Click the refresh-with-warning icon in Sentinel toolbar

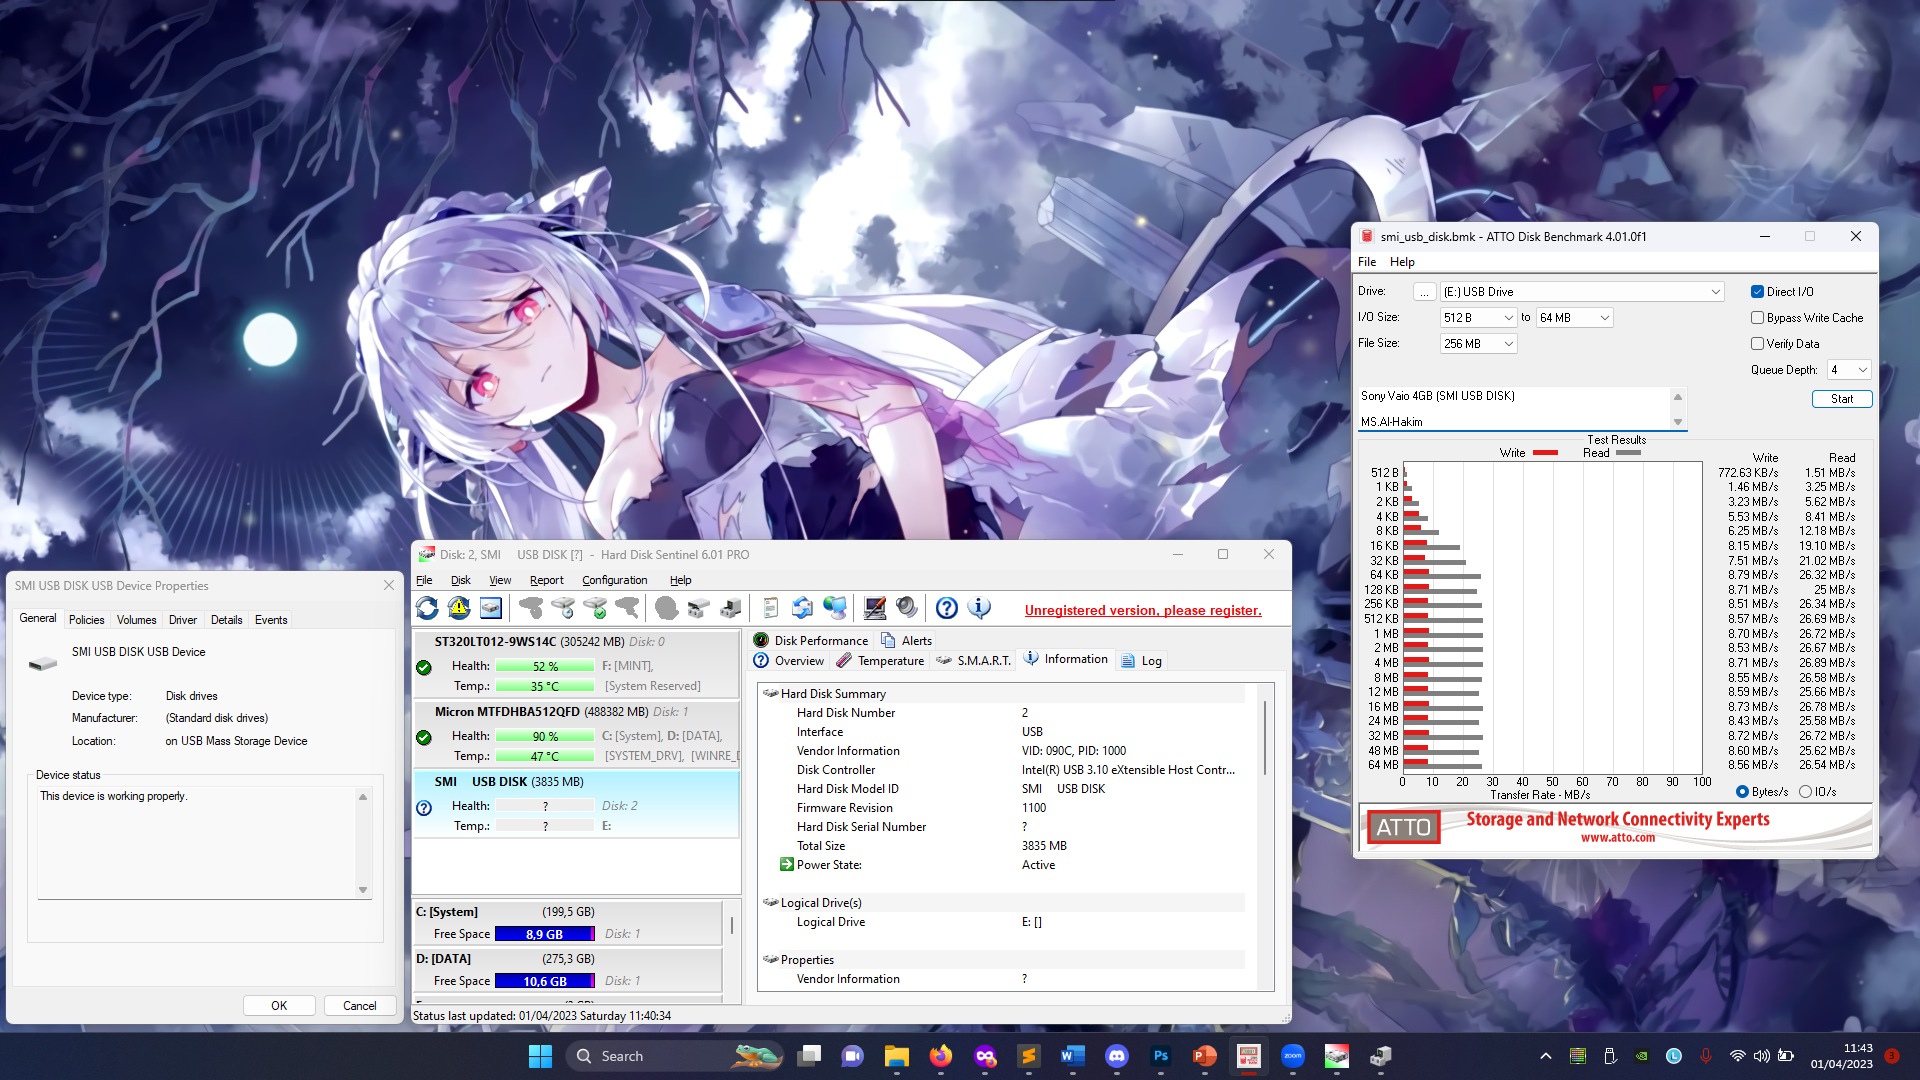[459, 608]
